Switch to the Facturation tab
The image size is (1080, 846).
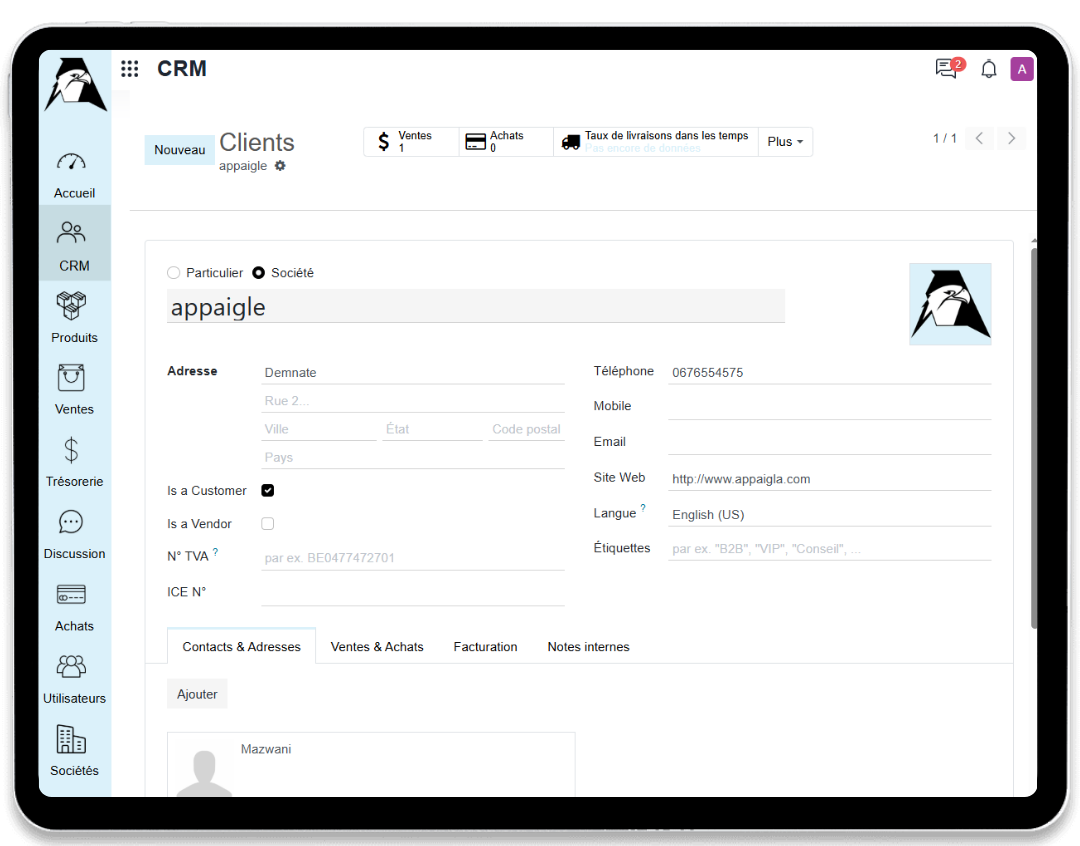pyautogui.click(x=485, y=647)
